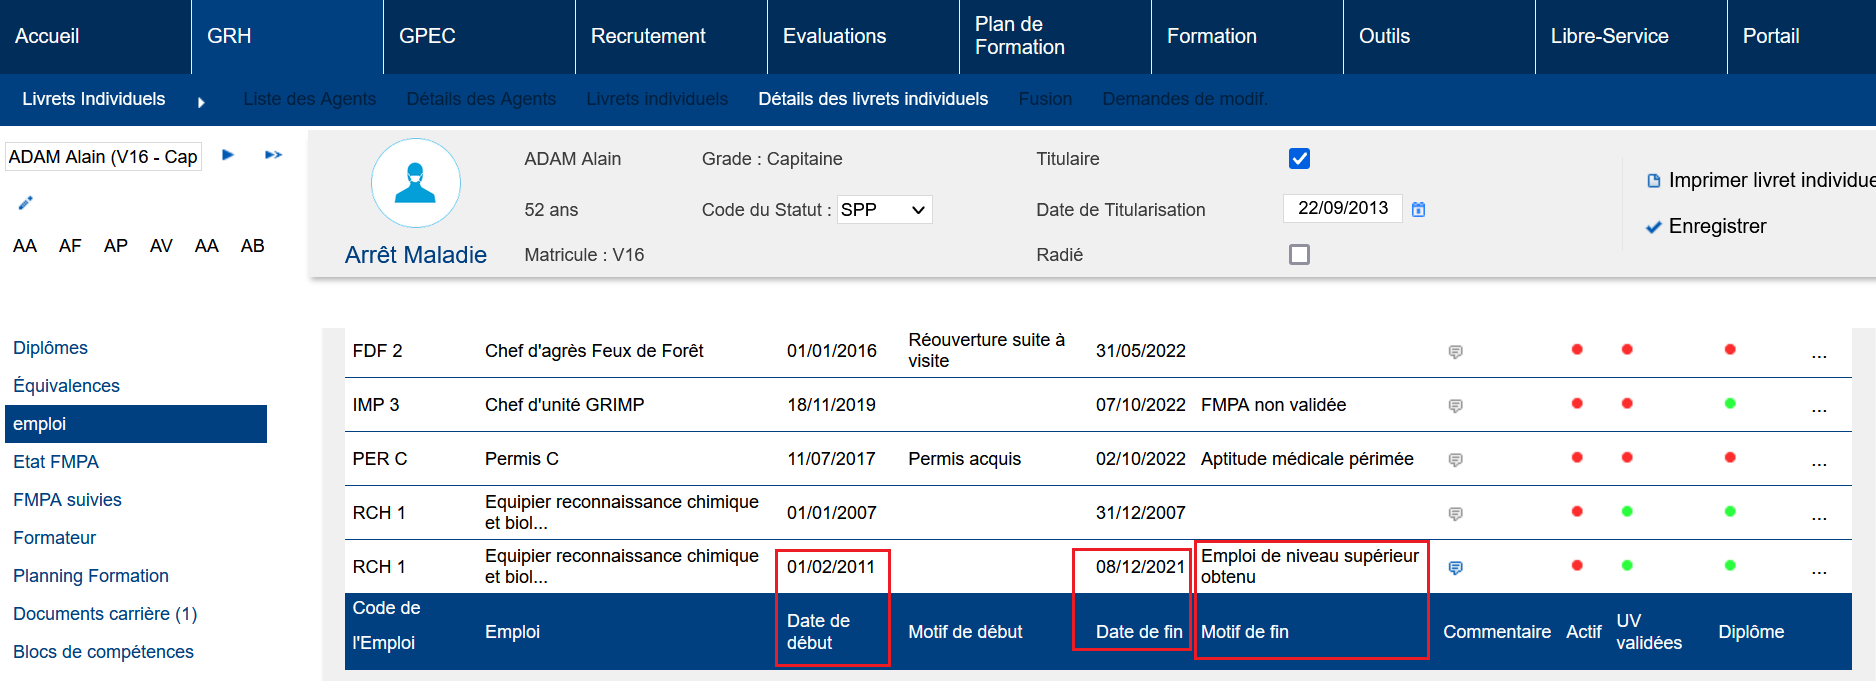Click Imprimer livret individuel

[1760, 180]
